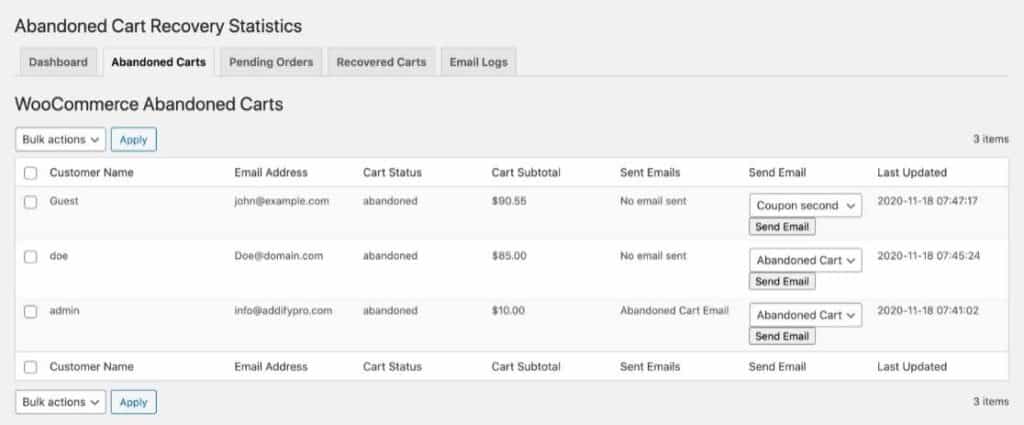Go to the Recovered Carts tab
The width and height of the screenshot is (1024, 425).
[381, 62]
